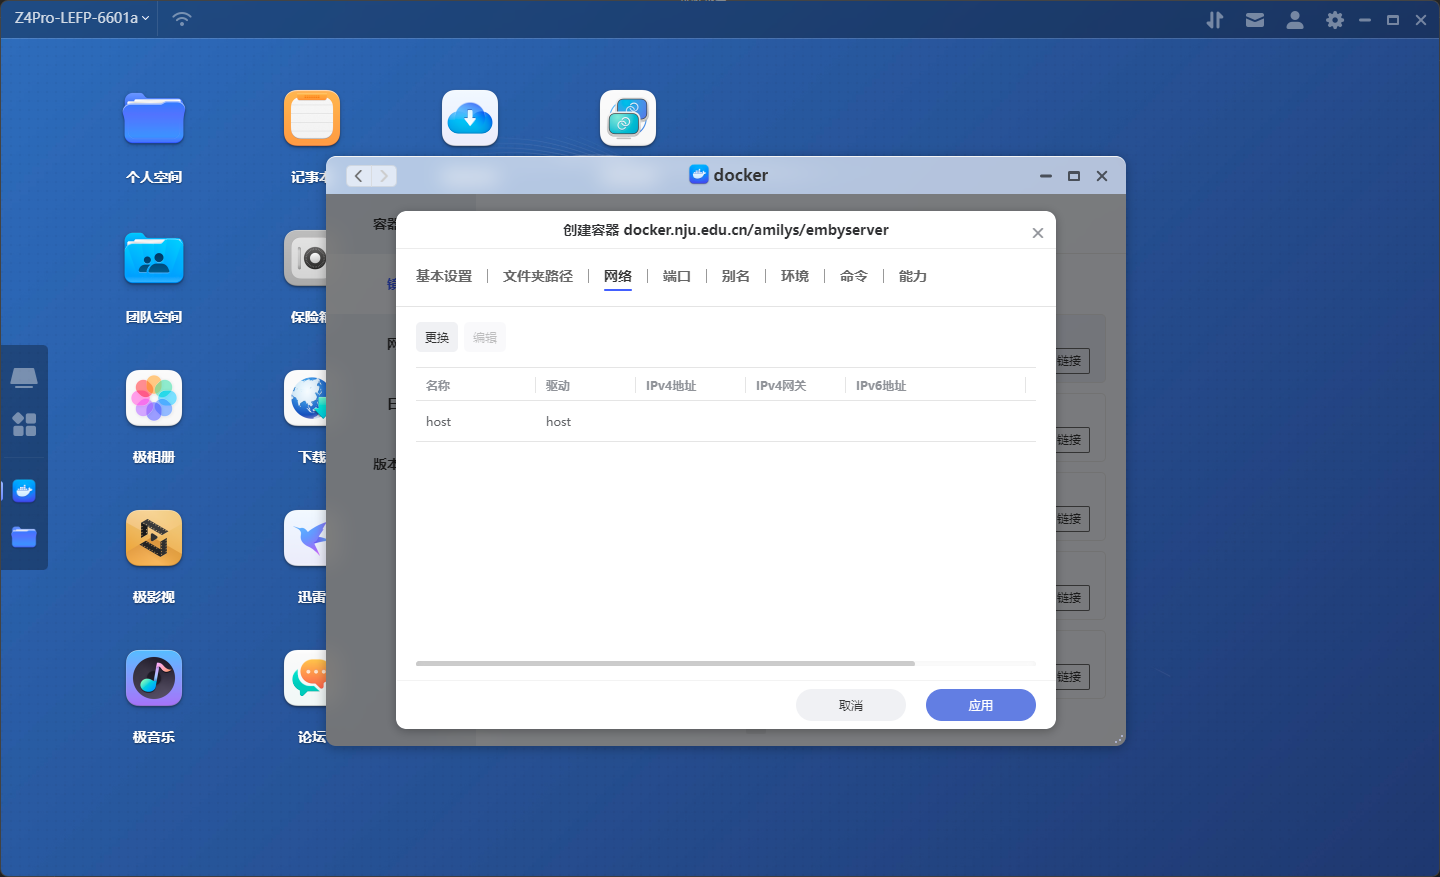Screen dimensions: 1440x877
Task: Click the docker icon in left dock
Action: point(24,491)
